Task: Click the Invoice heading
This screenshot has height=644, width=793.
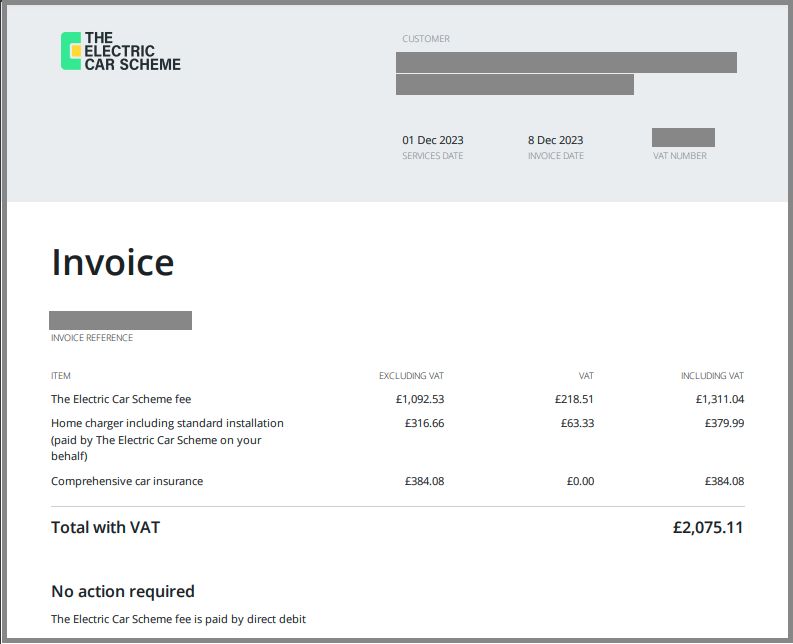Action: tap(113, 263)
